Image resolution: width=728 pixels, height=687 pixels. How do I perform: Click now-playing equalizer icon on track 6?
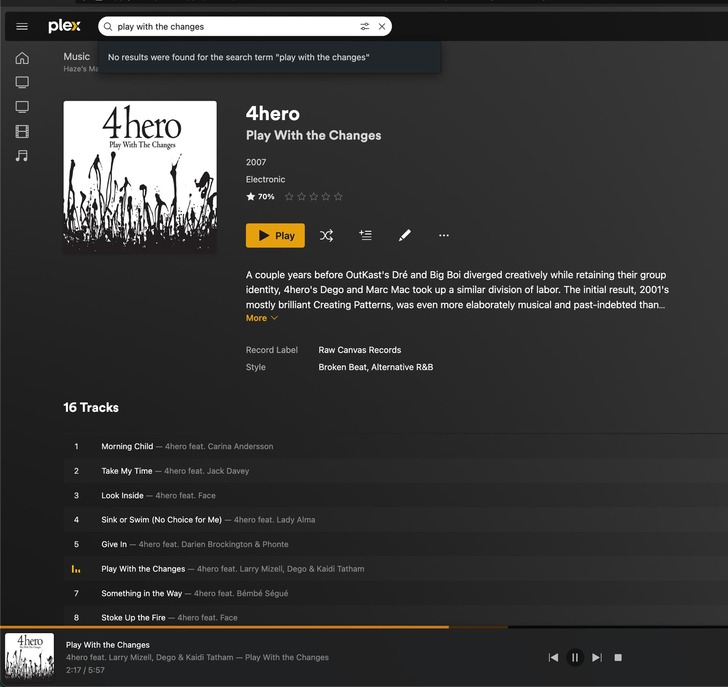click(x=76, y=569)
